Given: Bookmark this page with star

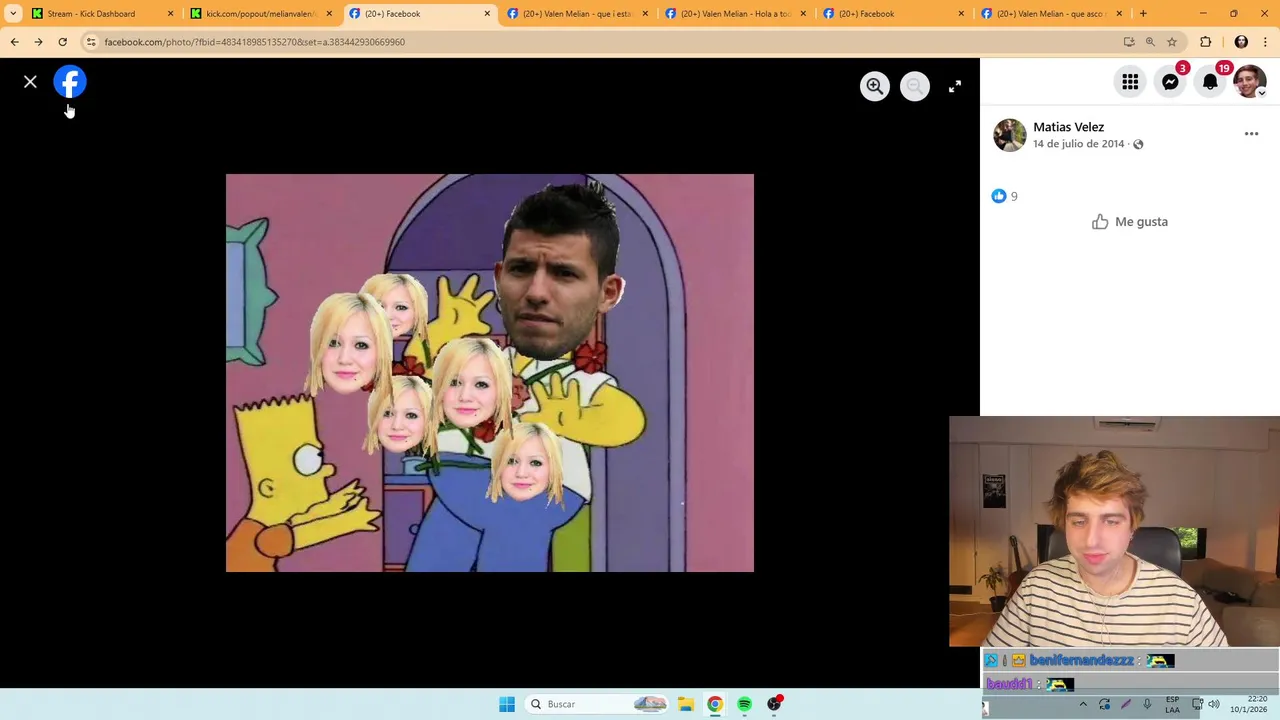Looking at the screenshot, I should point(1172,42).
